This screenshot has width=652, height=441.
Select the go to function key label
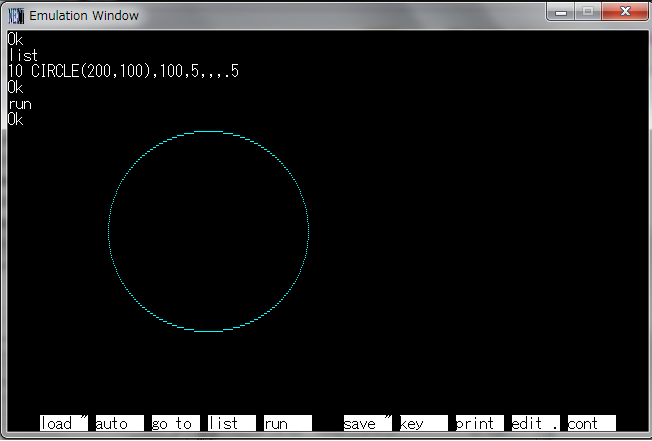click(x=176, y=423)
